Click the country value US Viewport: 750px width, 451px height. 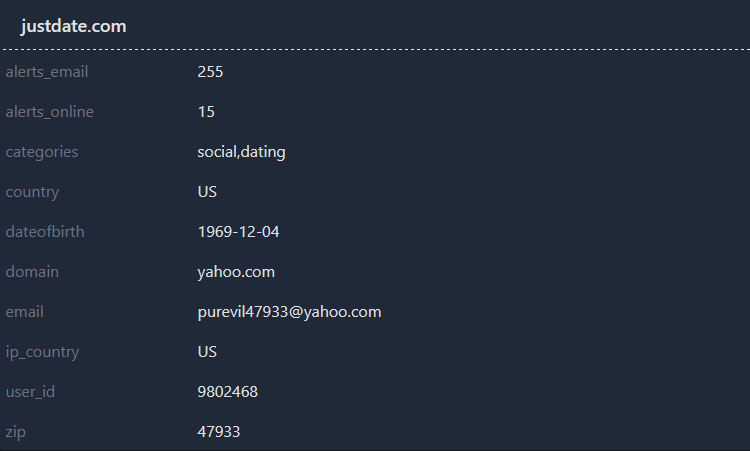tap(208, 192)
